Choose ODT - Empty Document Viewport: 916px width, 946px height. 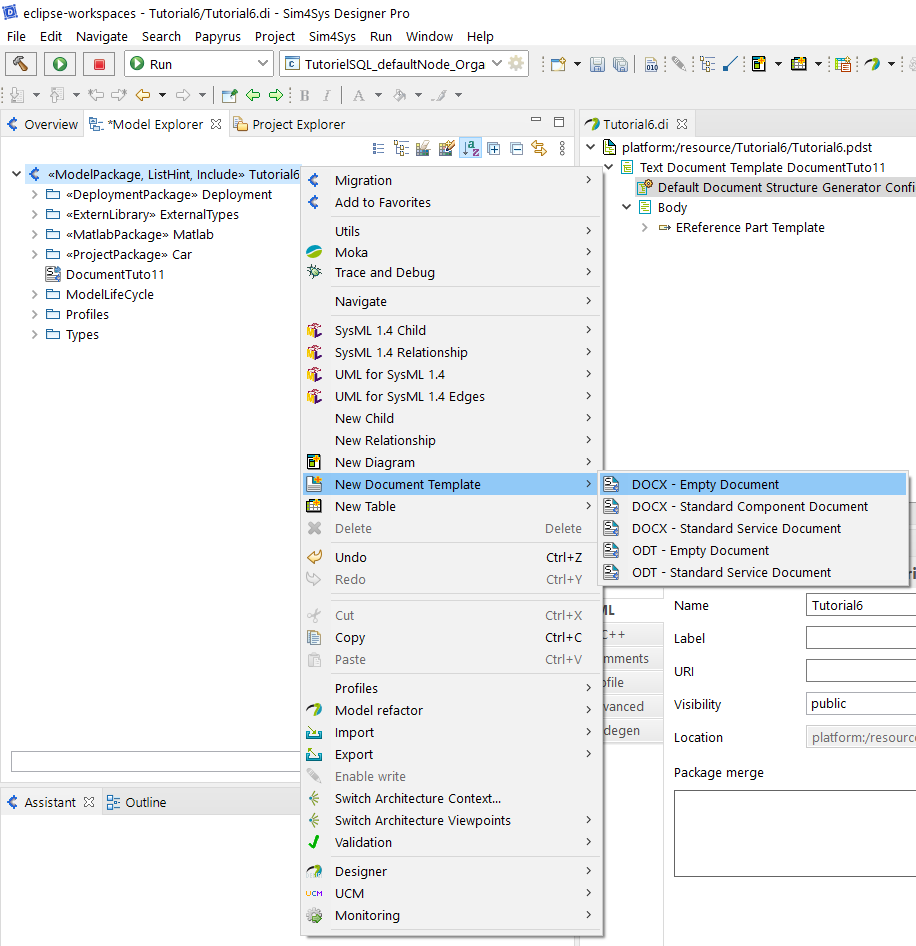(754, 550)
